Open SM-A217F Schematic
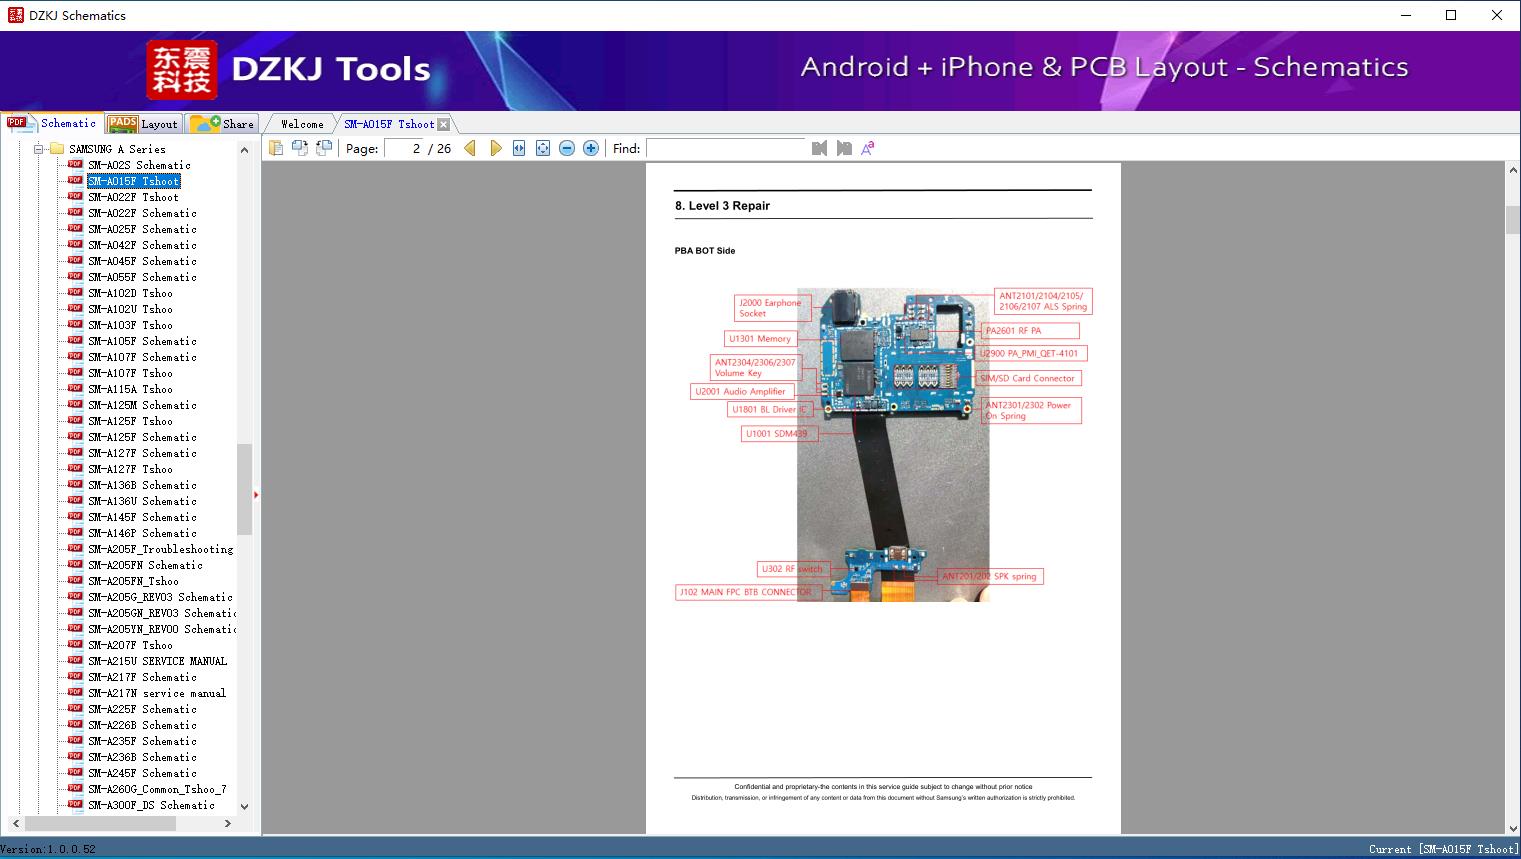1521x859 pixels. click(x=142, y=677)
